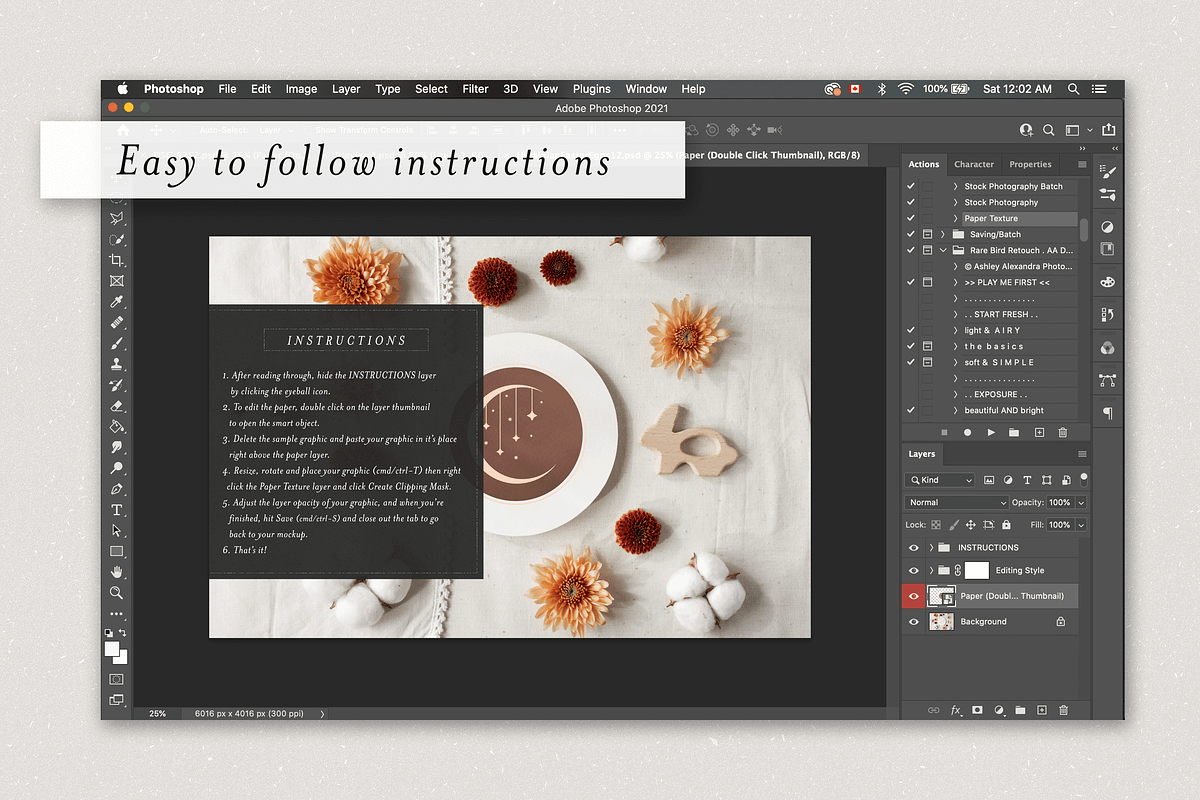Open the Filter menu
The height and width of the screenshot is (800, 1200).
tap(476, 89)
